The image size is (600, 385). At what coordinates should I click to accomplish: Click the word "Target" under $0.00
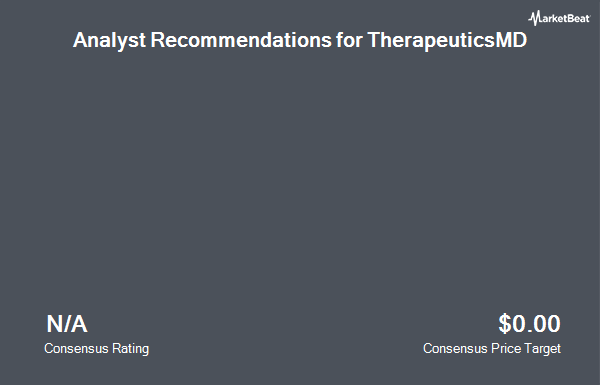(x=542, y=349)
